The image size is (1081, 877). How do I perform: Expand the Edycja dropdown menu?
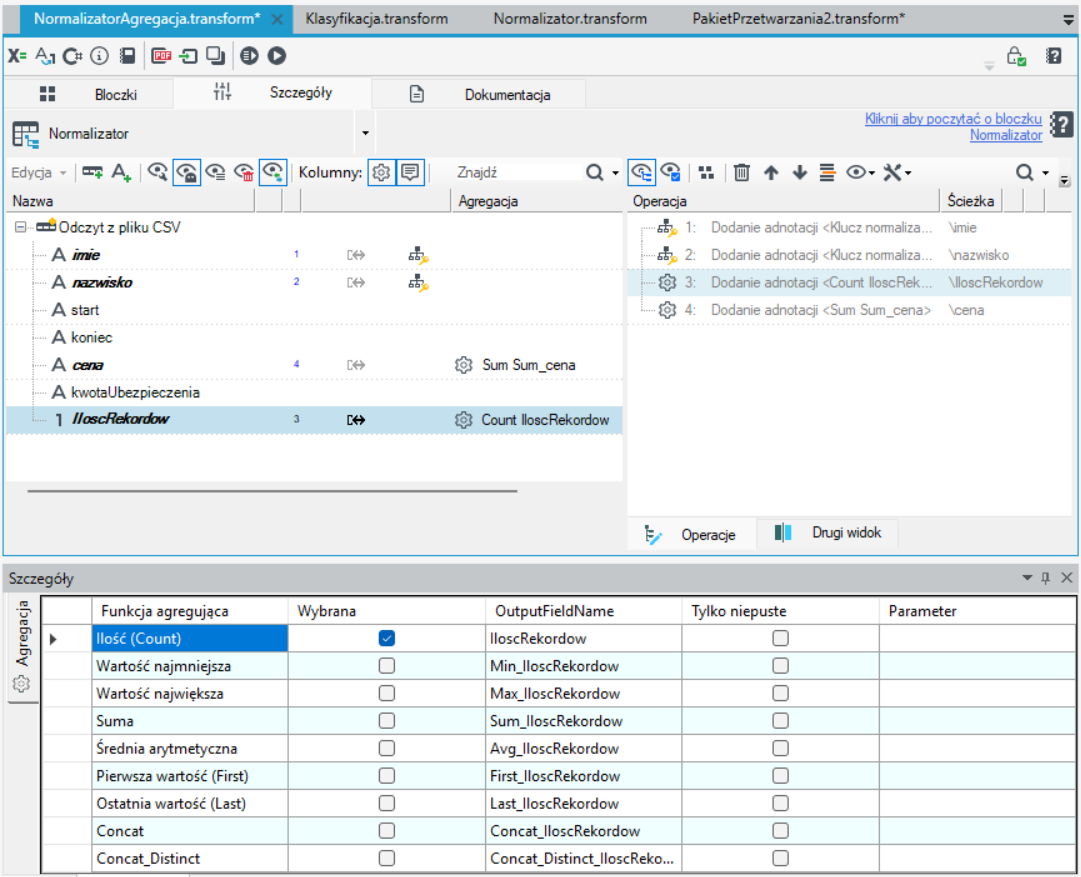point(39,172)
